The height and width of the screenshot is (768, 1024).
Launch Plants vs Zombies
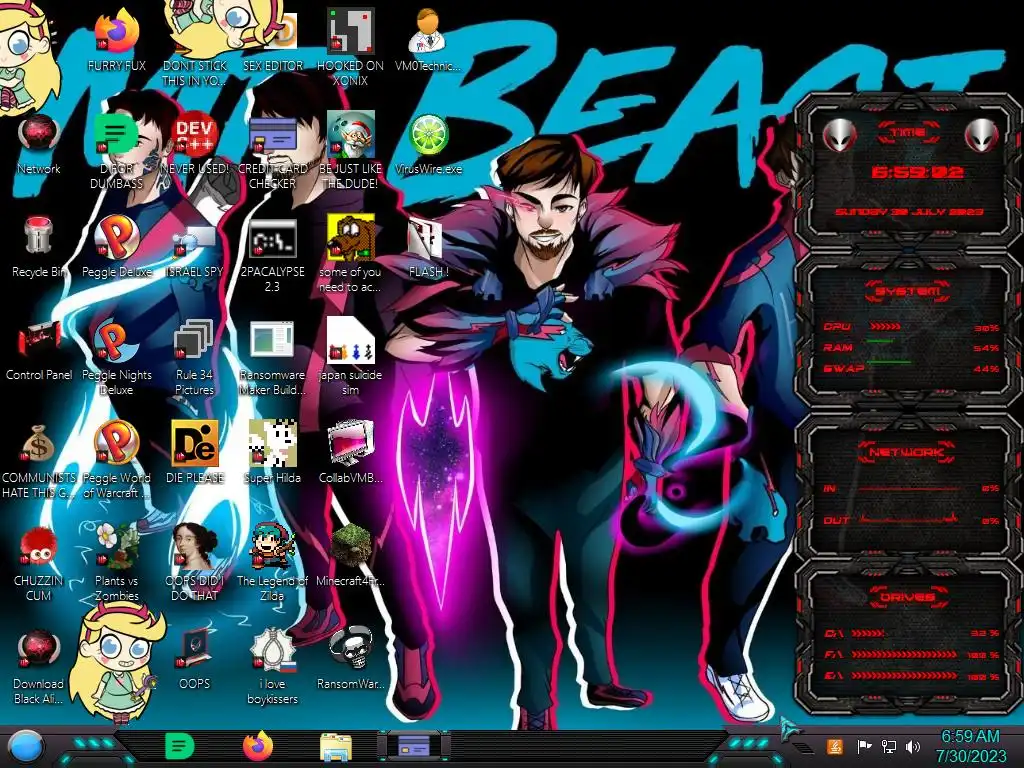[x=116, y=545]
